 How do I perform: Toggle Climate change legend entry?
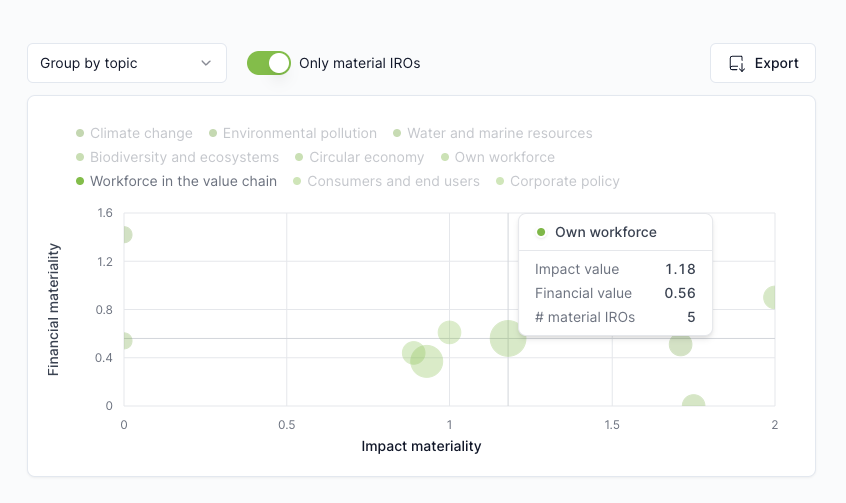(134, 133)
